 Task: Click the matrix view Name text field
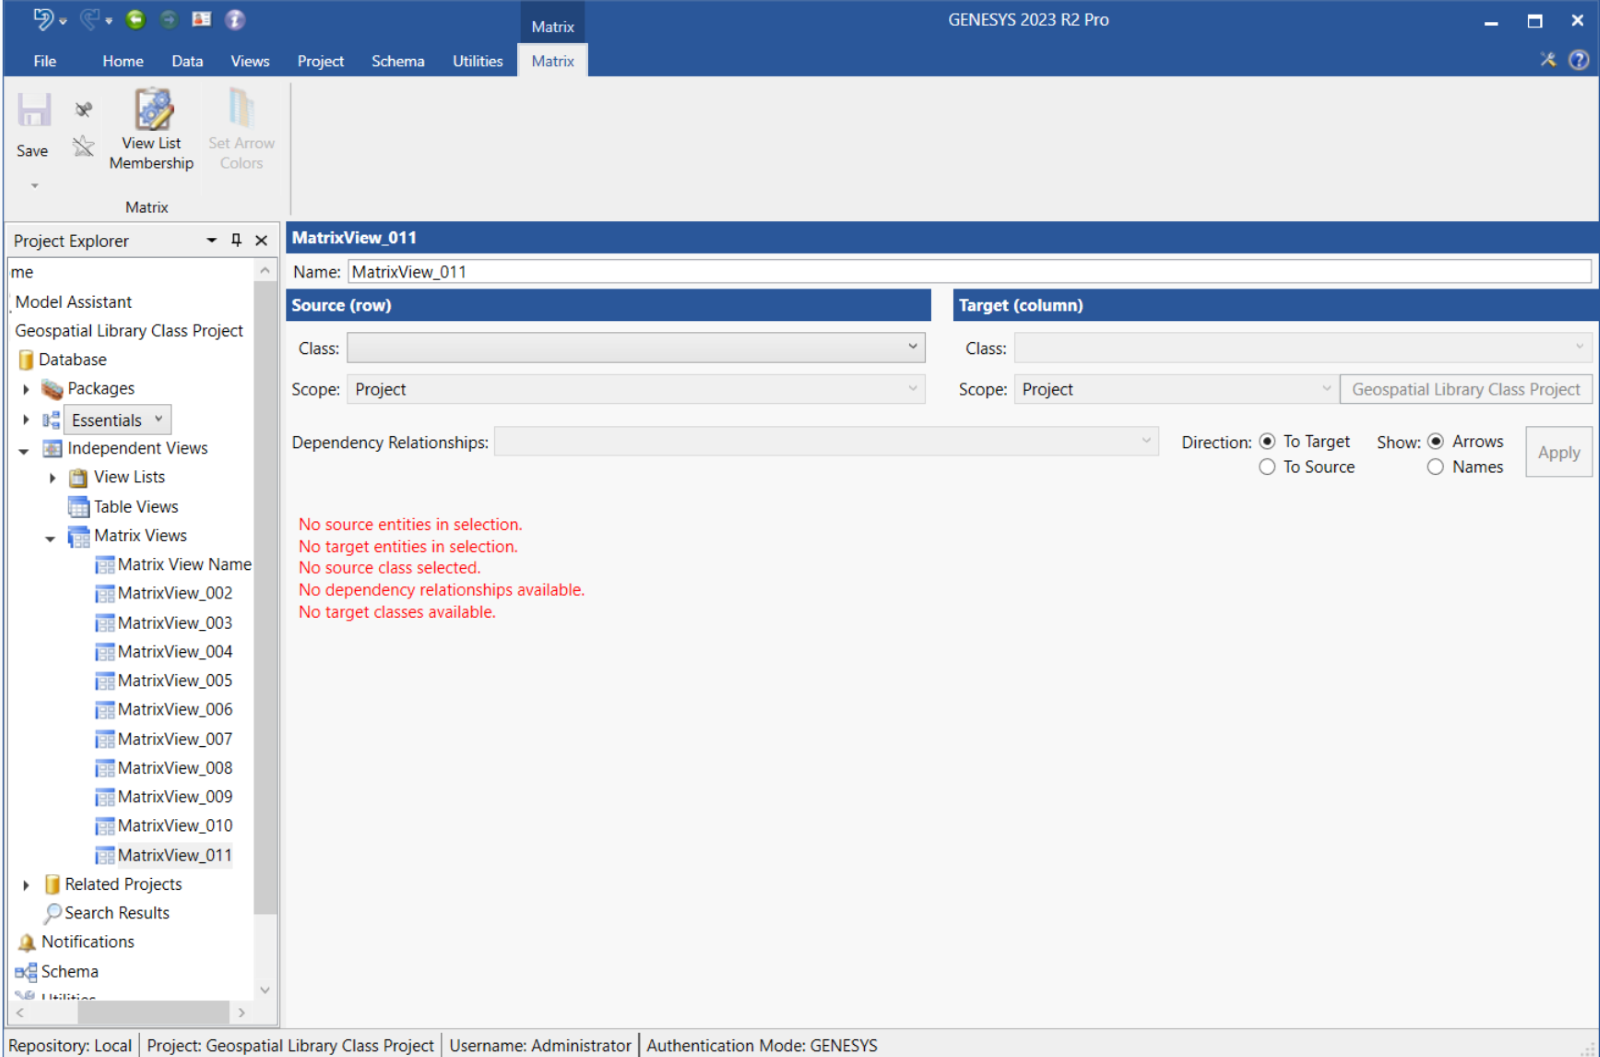click(968, 272)
